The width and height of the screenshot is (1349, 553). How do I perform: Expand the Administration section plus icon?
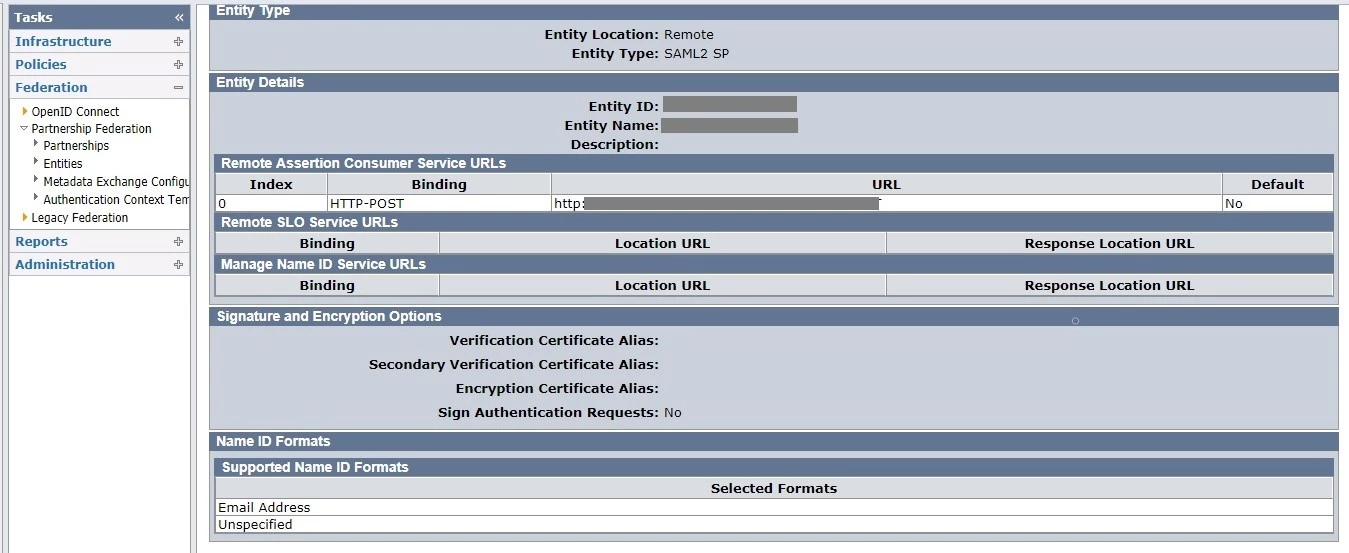178,265
